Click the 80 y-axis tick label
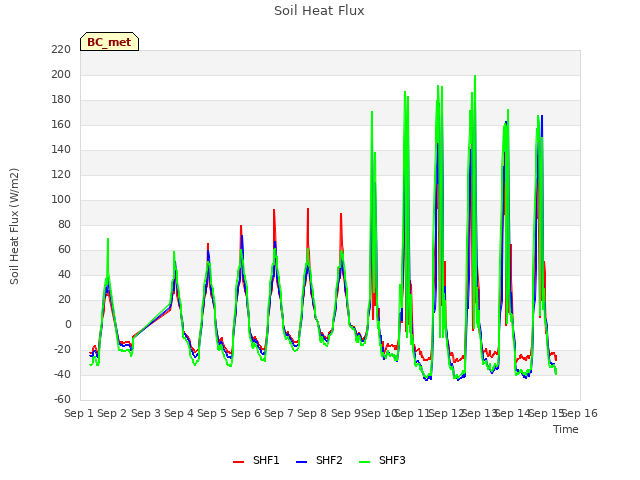This screenshot has width=640, height=480. 64,224
